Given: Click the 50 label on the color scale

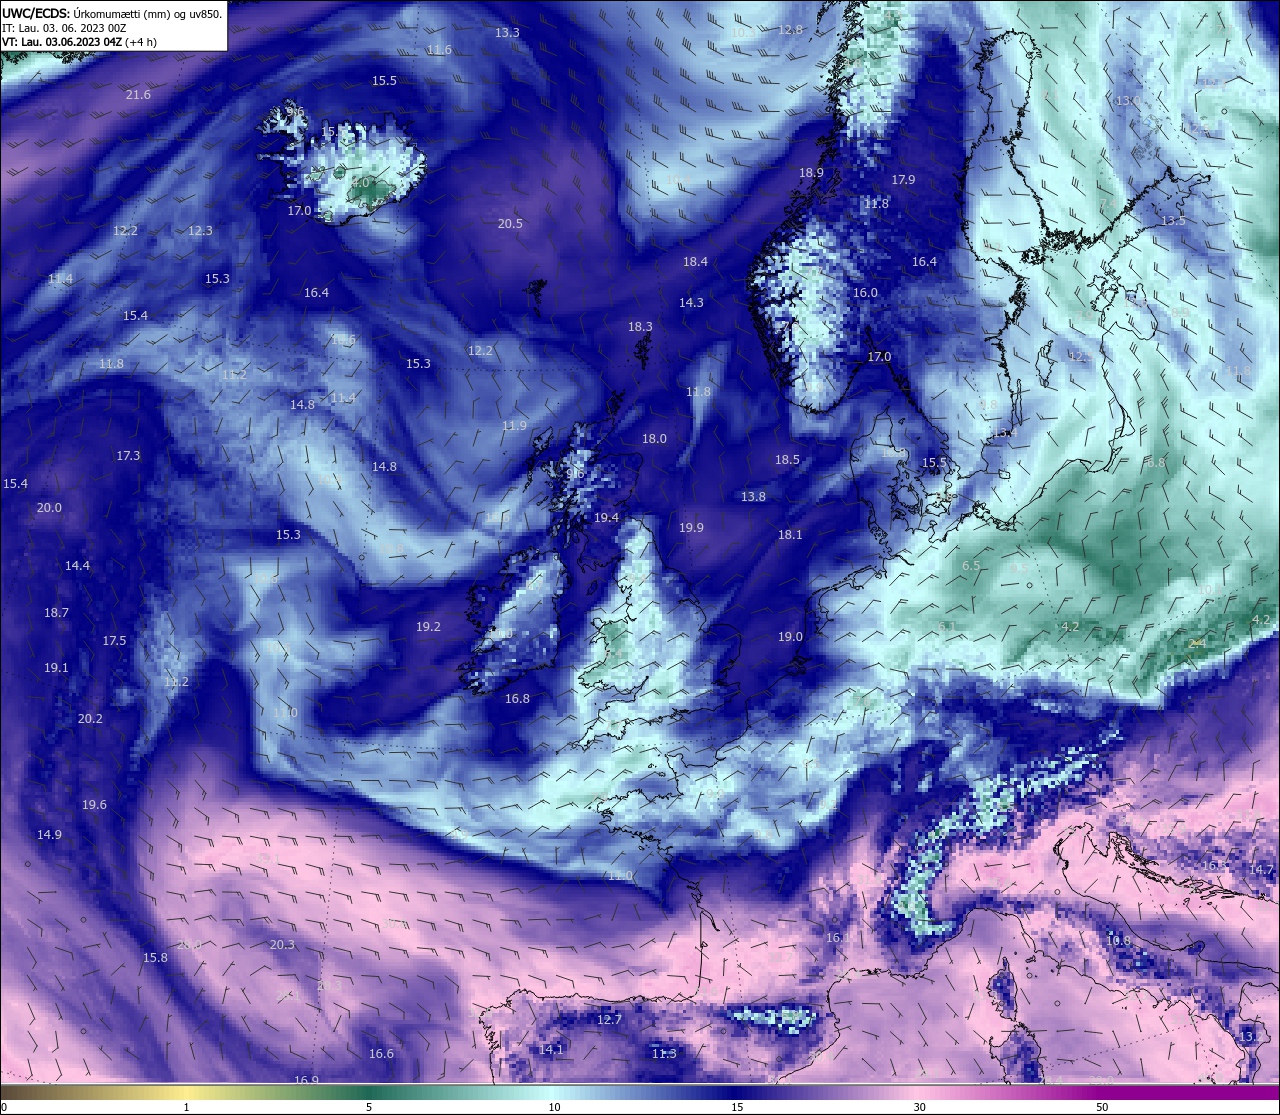Looking at the screenshot, I should tap(1102, 1107).
